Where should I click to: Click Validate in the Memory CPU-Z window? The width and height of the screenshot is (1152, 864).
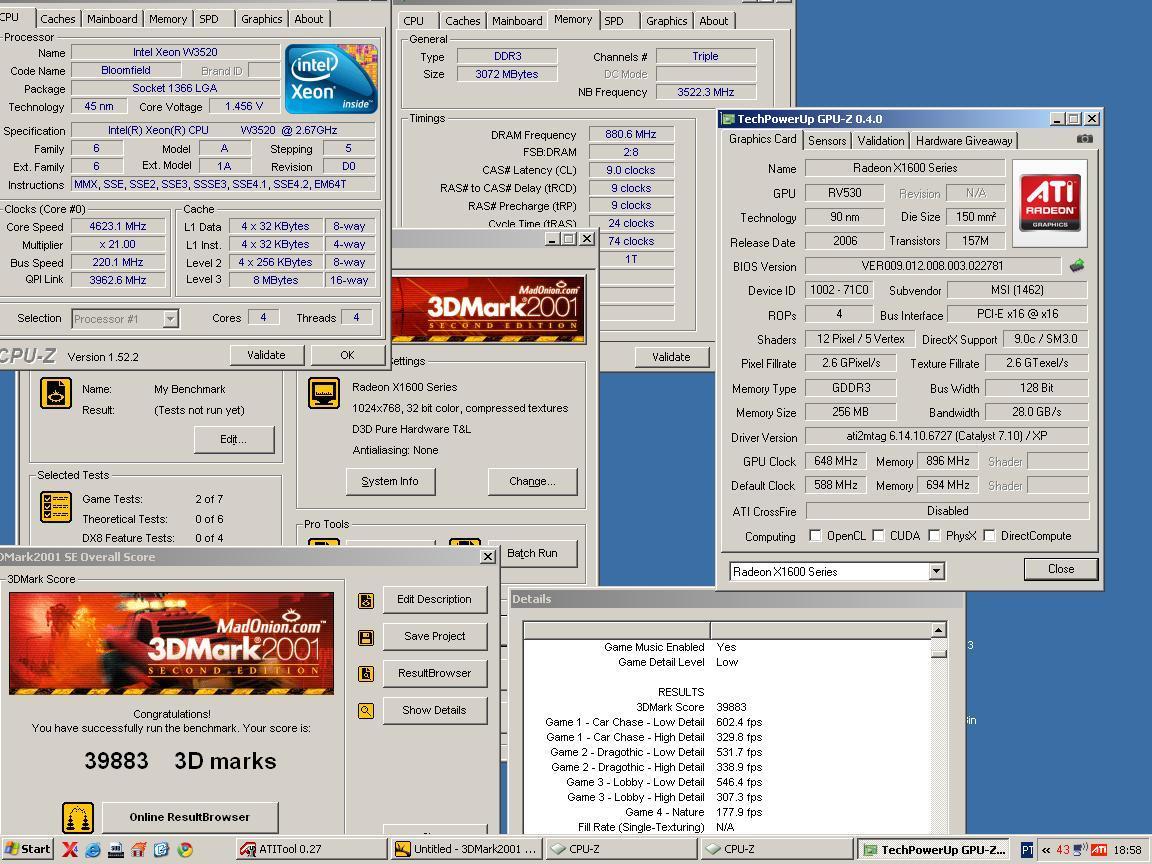[x=672, y=357]
